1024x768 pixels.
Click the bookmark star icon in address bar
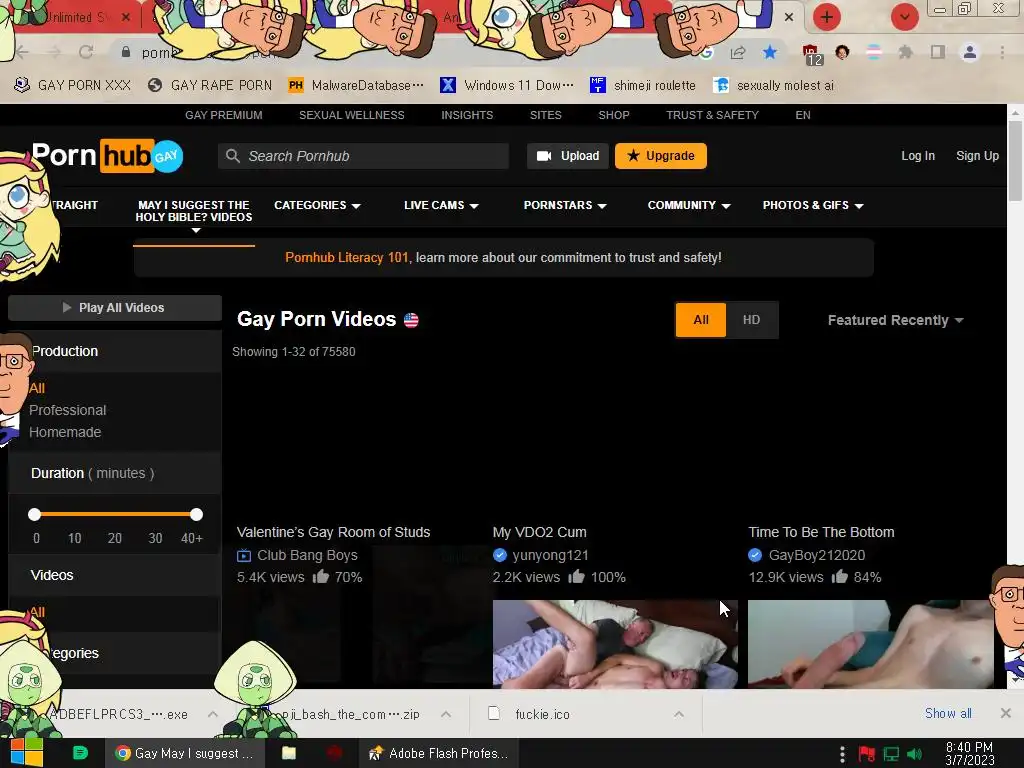(770, 52)
